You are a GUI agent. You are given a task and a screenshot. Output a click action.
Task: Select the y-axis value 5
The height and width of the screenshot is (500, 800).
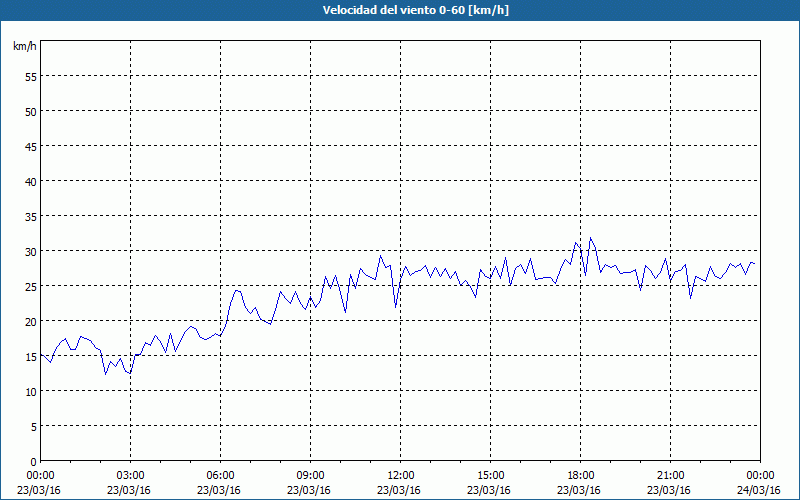coord(34,427)
